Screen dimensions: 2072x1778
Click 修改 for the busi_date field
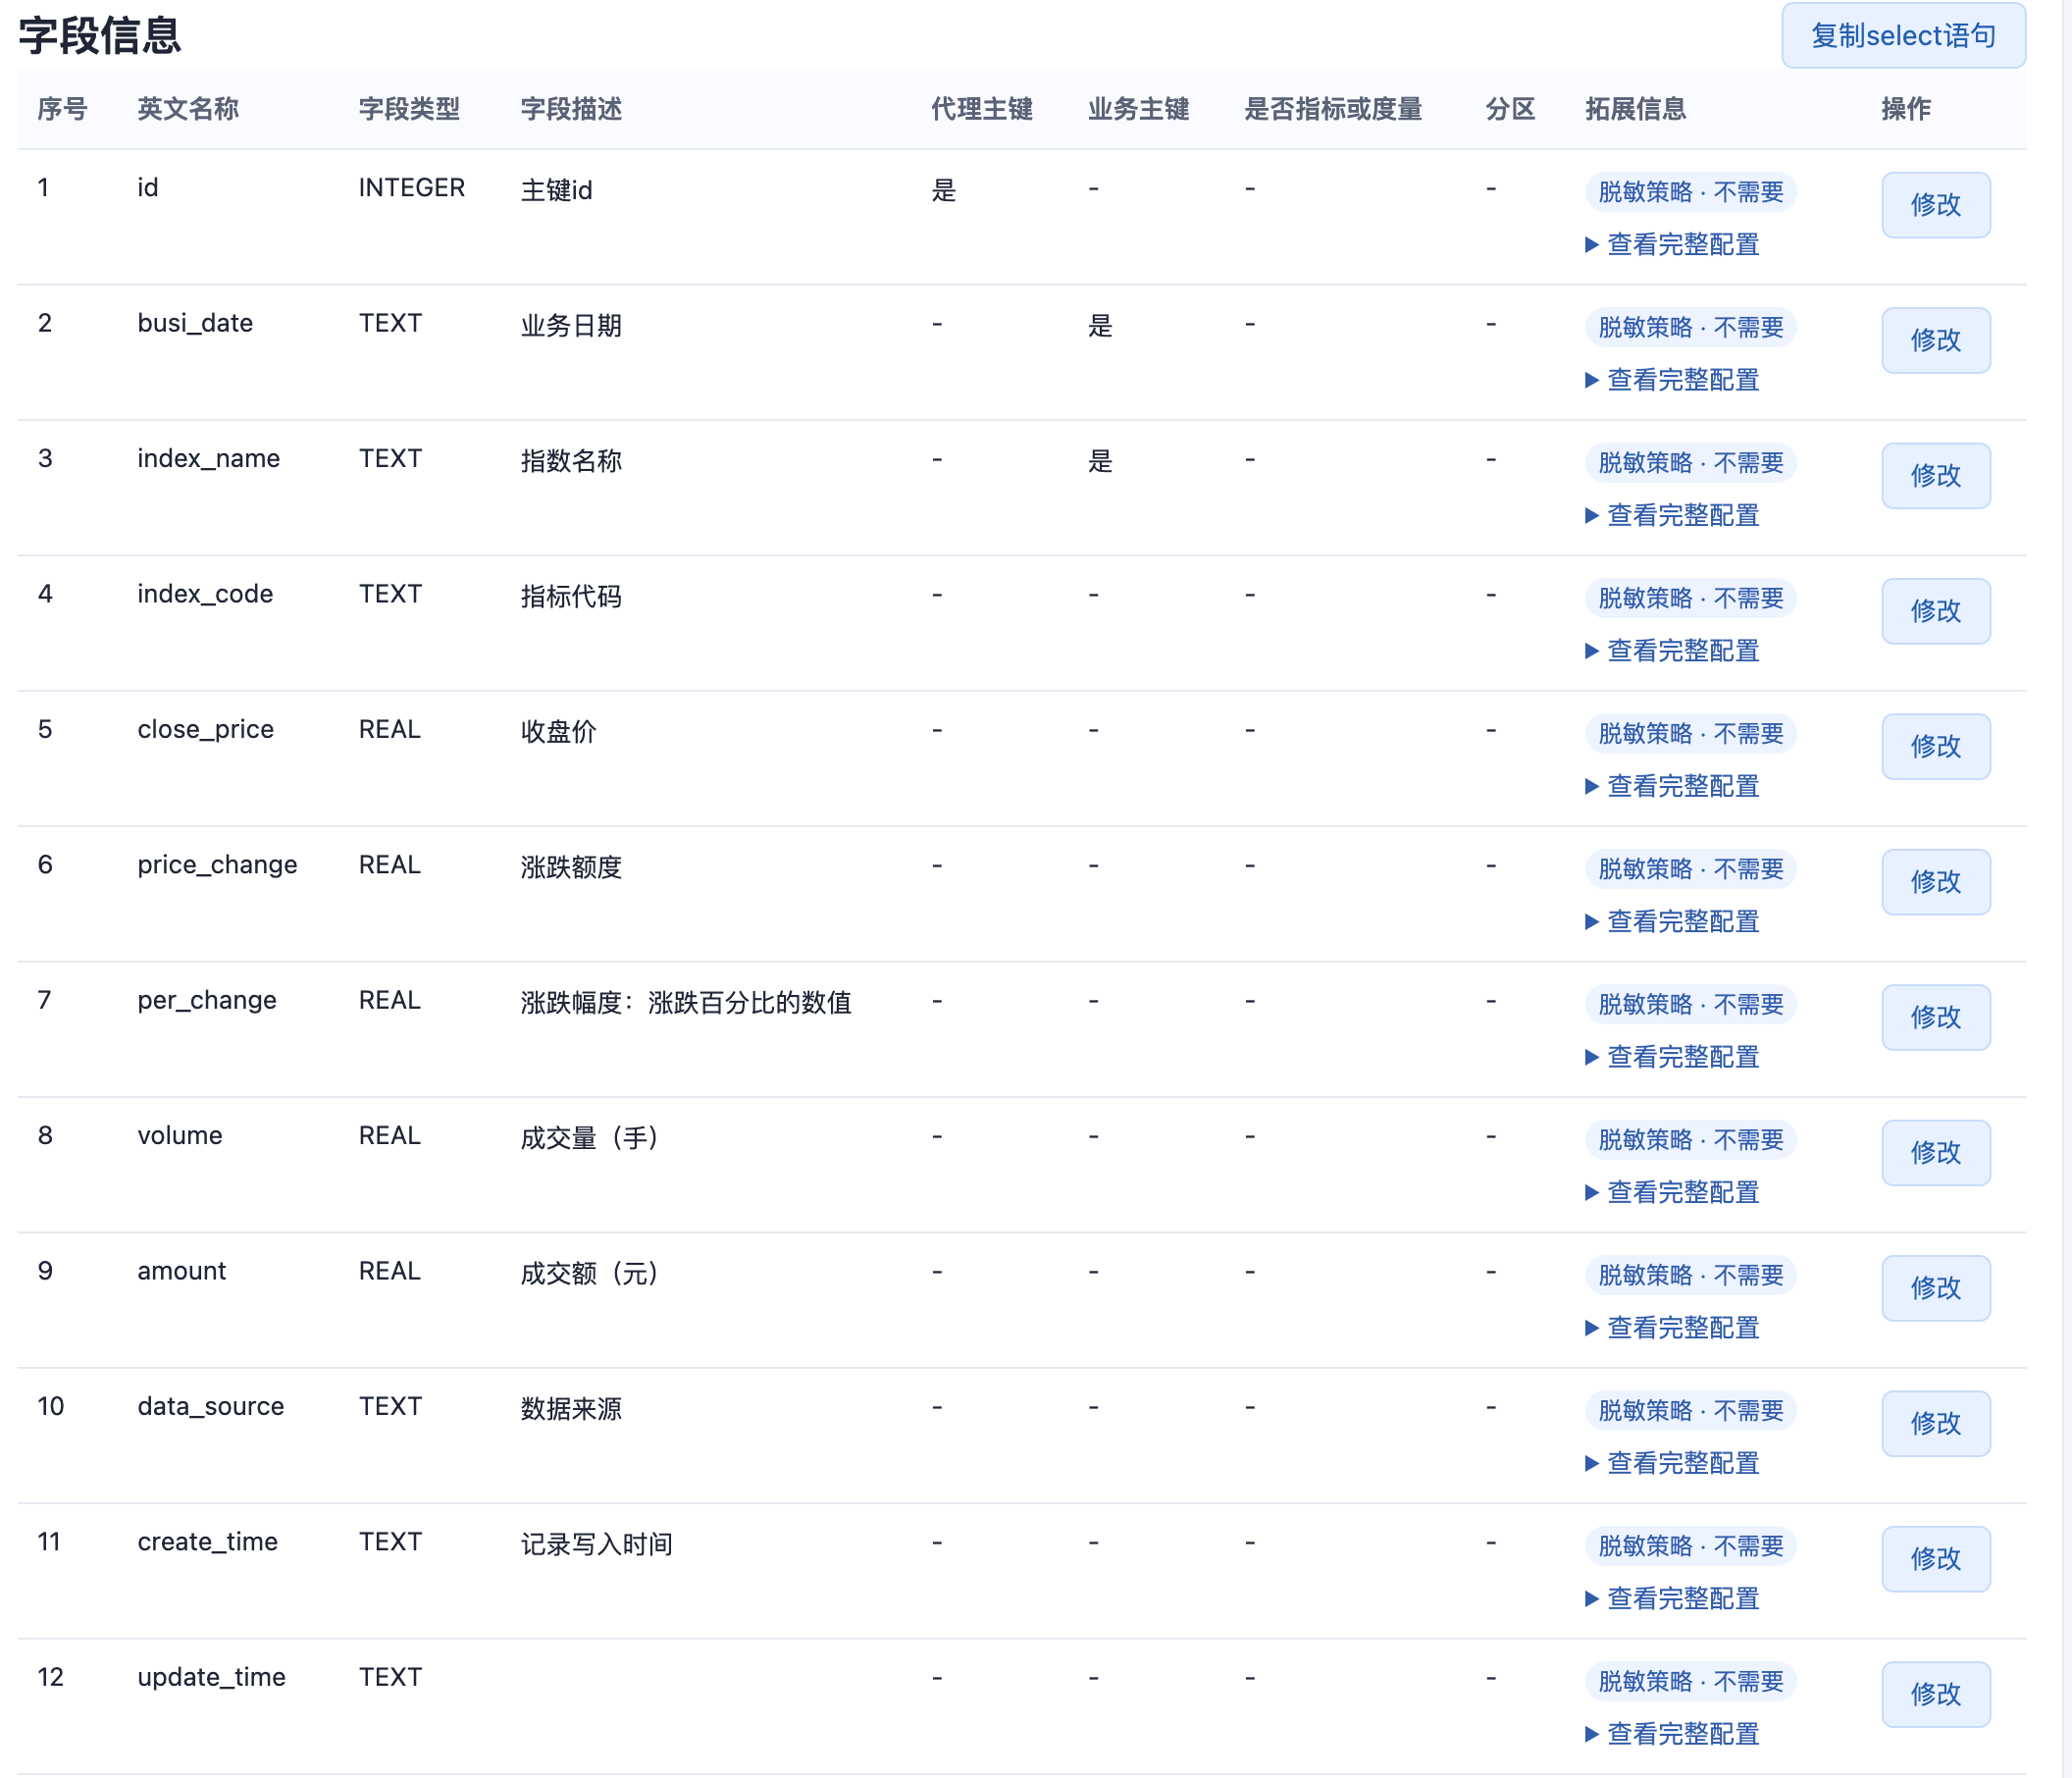coord(1936,340)
